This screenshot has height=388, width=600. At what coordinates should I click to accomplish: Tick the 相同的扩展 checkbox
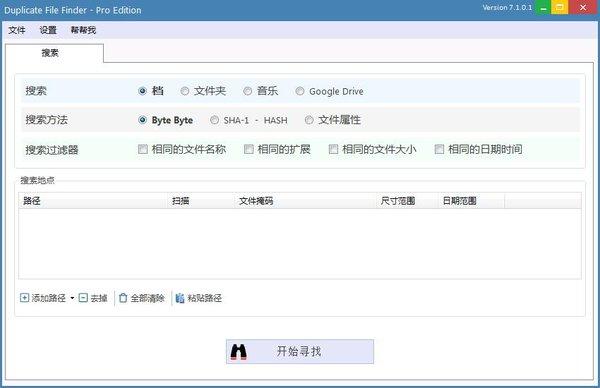click(249, 149)
